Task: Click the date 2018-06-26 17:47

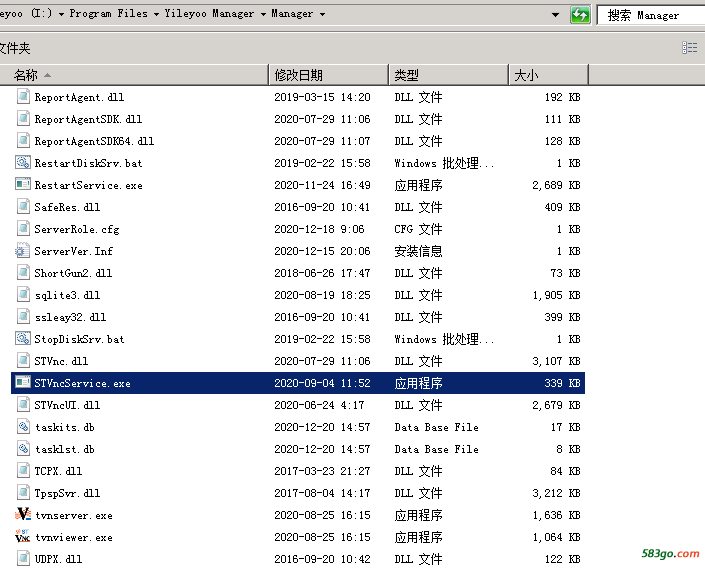Action: (x=322, y=273)
